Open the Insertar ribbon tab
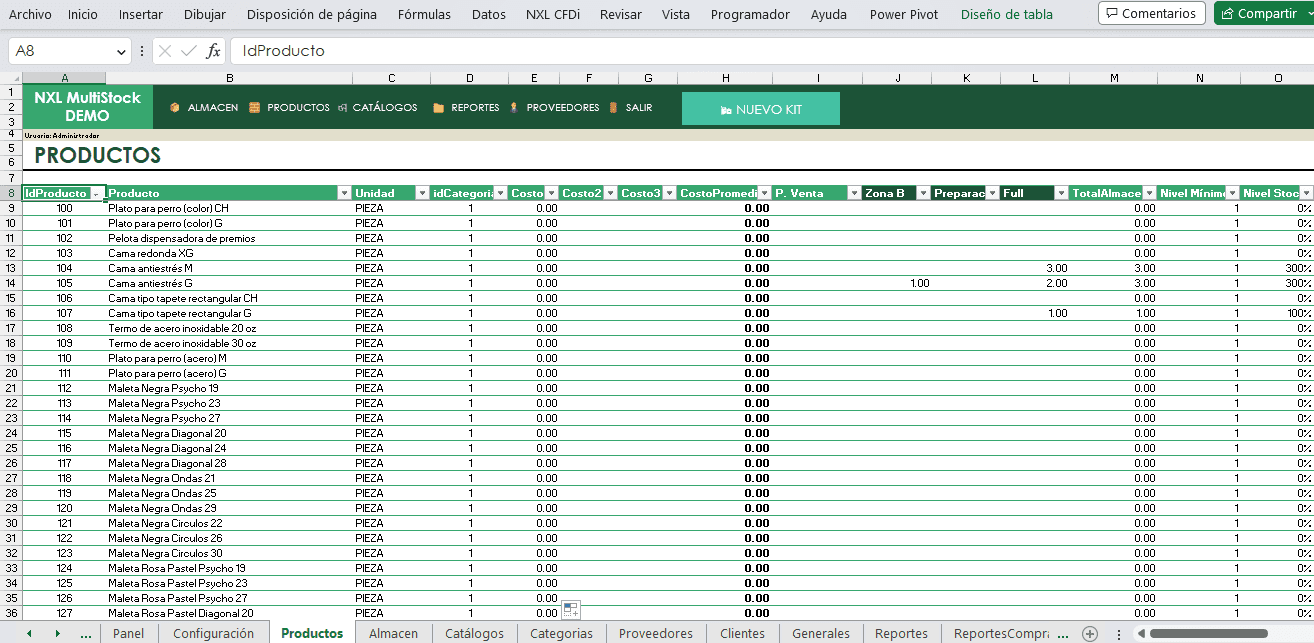The image size is (1314, 643). coord(141,14)
